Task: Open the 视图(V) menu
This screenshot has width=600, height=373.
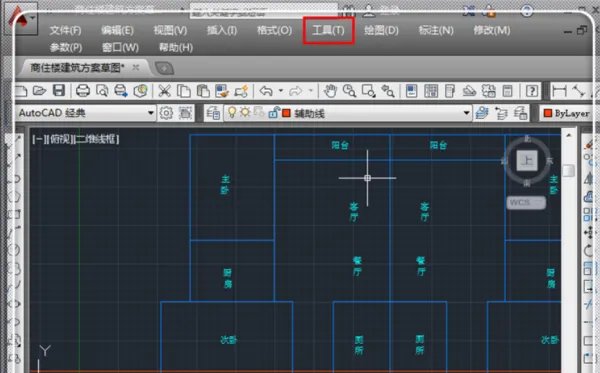Action: (170, 30)
